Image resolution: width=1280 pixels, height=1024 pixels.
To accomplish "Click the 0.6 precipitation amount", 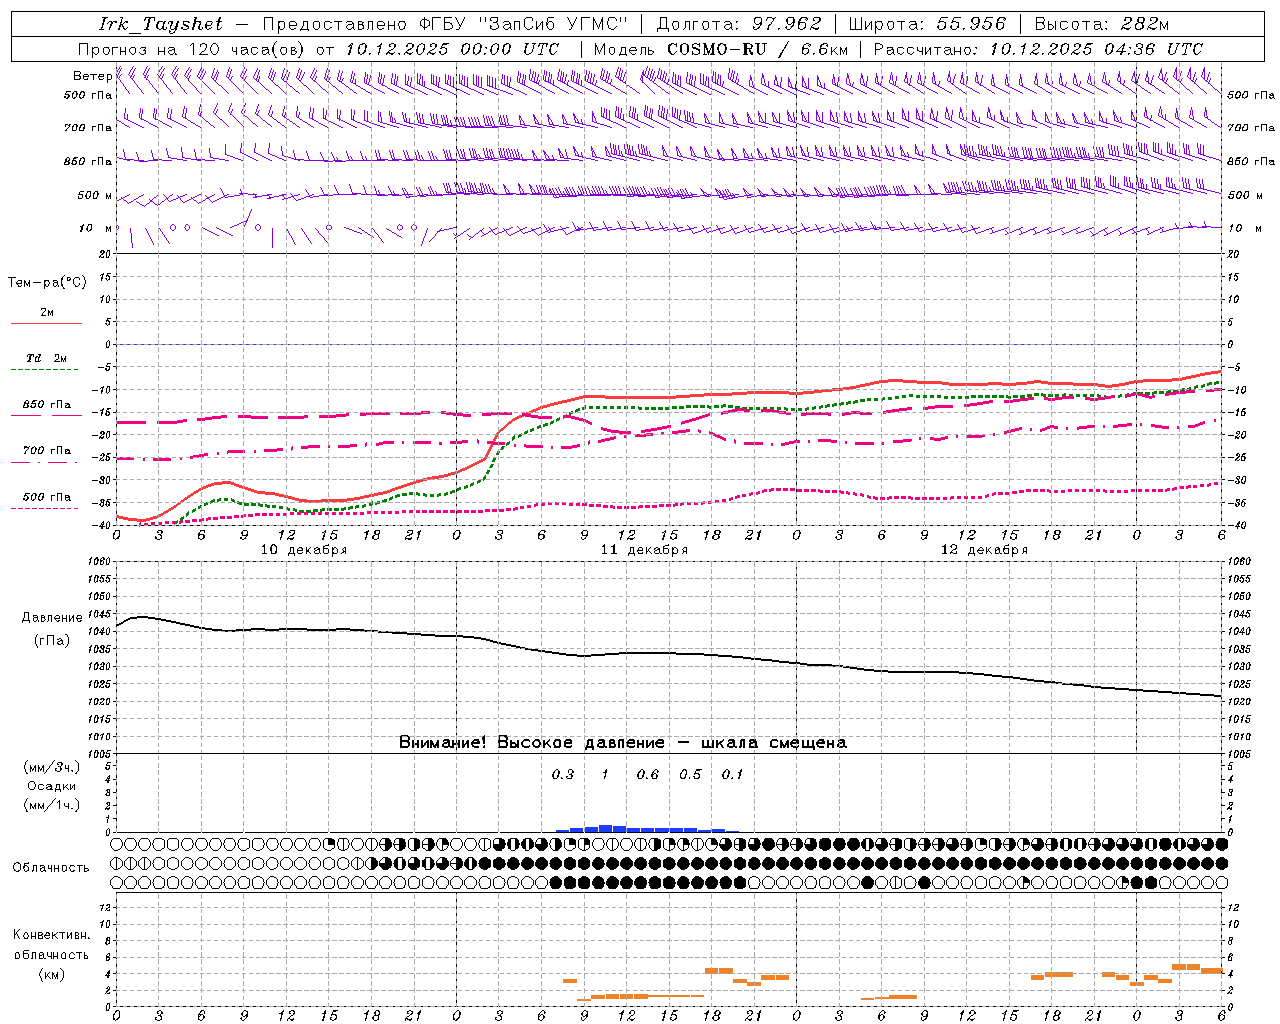I will 648,774.
